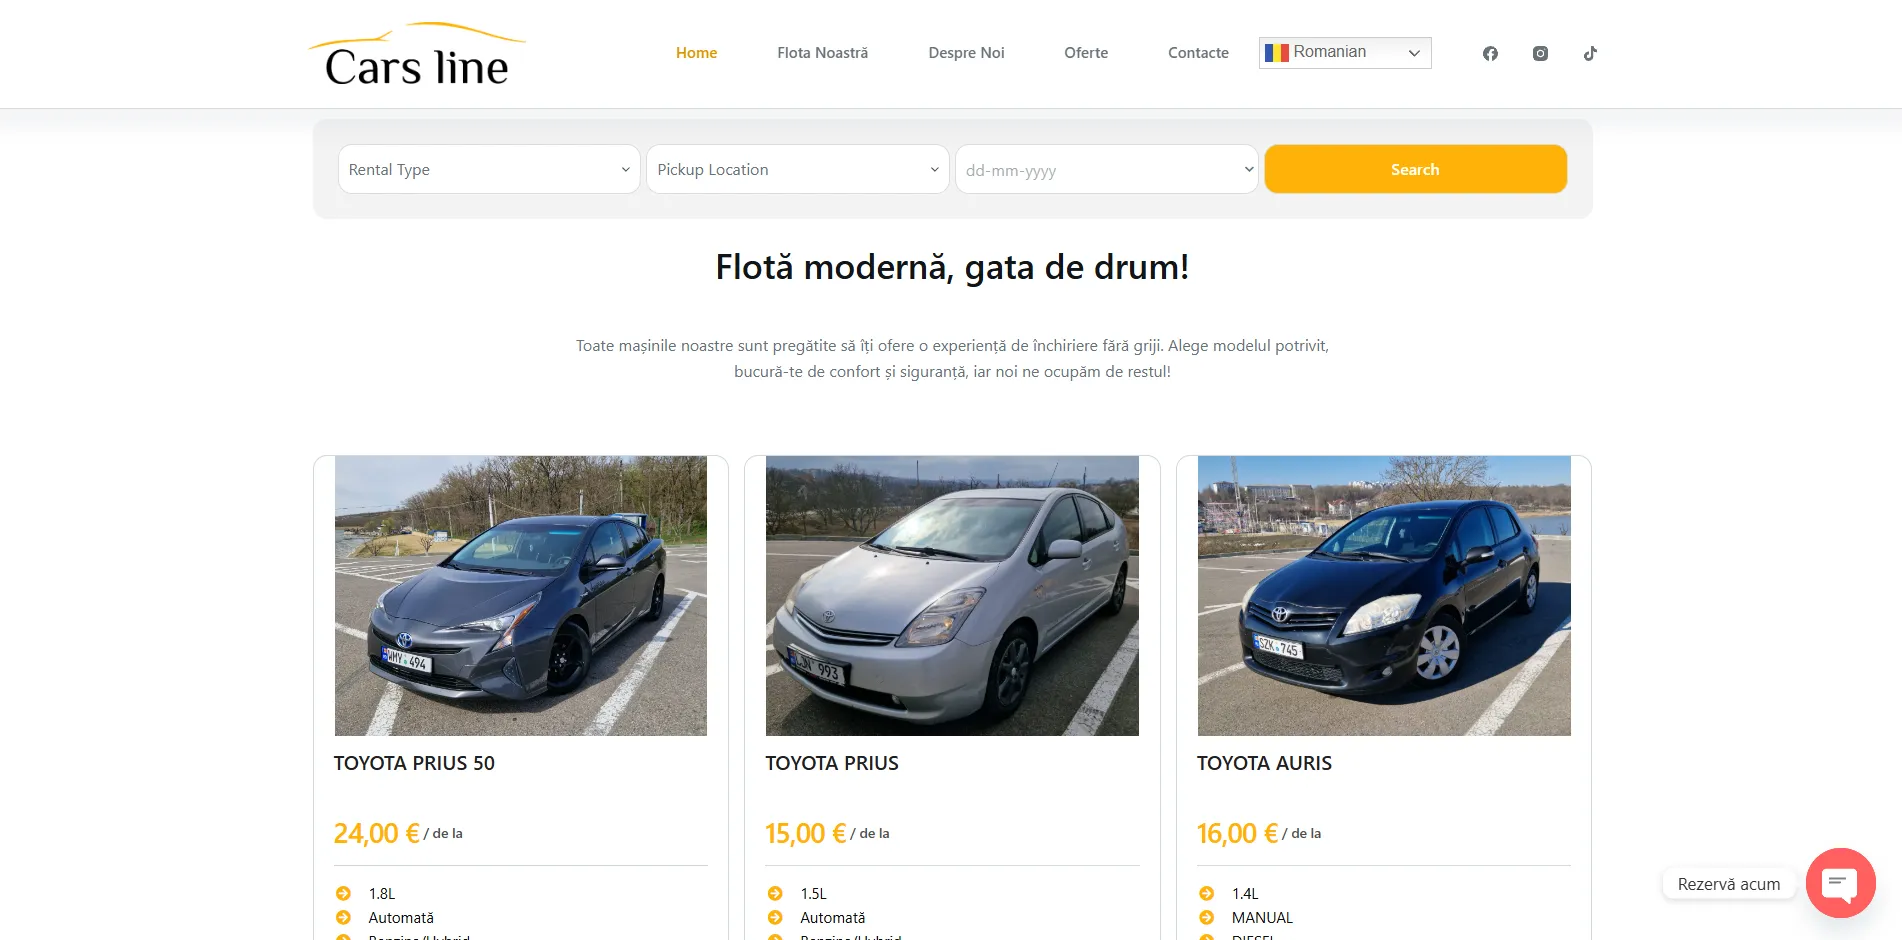Click the Cars line logo
Image resolution: width=1902 pixels, height=940 pixels.
[x=417, y=53]
